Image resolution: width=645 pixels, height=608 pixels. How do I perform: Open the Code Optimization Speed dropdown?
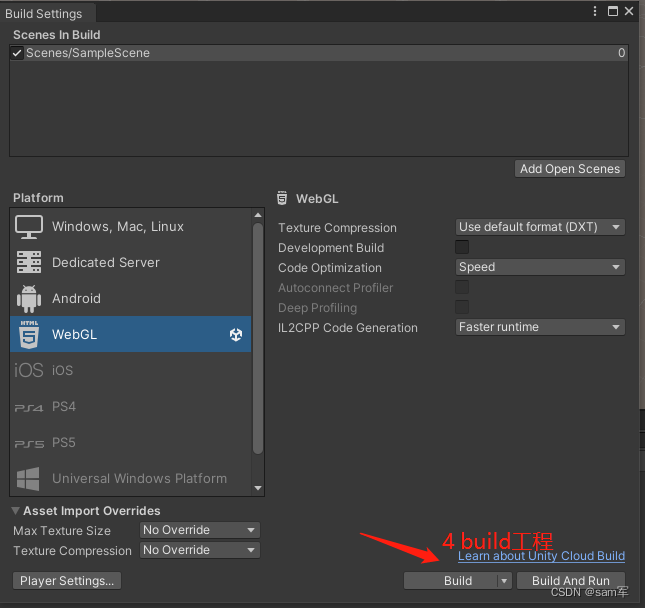(540, 267)
